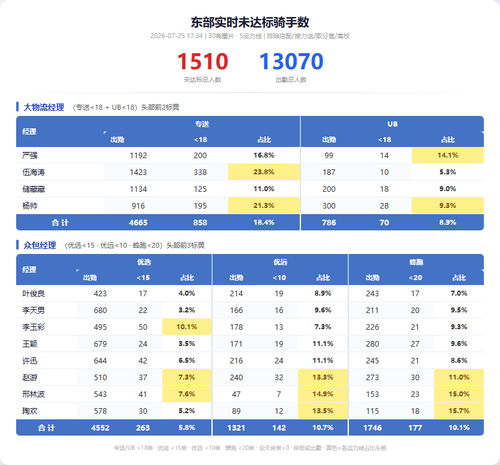Click the 未达标总人数 label
The height and width of the screenshot is (465, 500).
(x=202, y=80)
